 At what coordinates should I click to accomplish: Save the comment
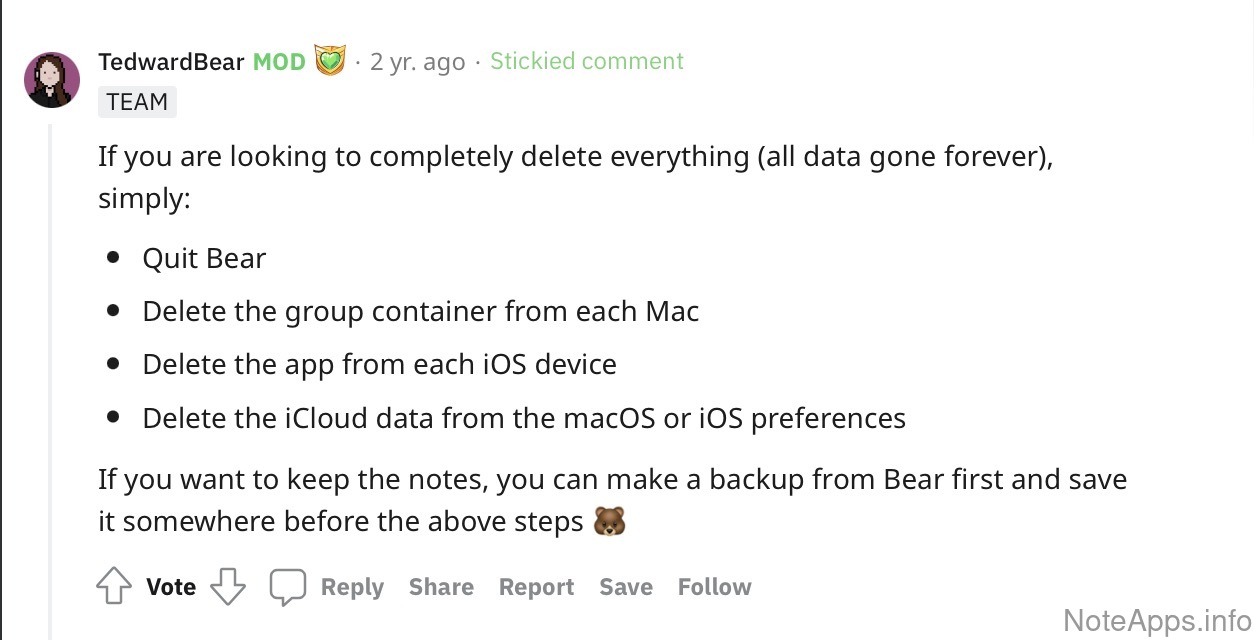click(626, 587)
